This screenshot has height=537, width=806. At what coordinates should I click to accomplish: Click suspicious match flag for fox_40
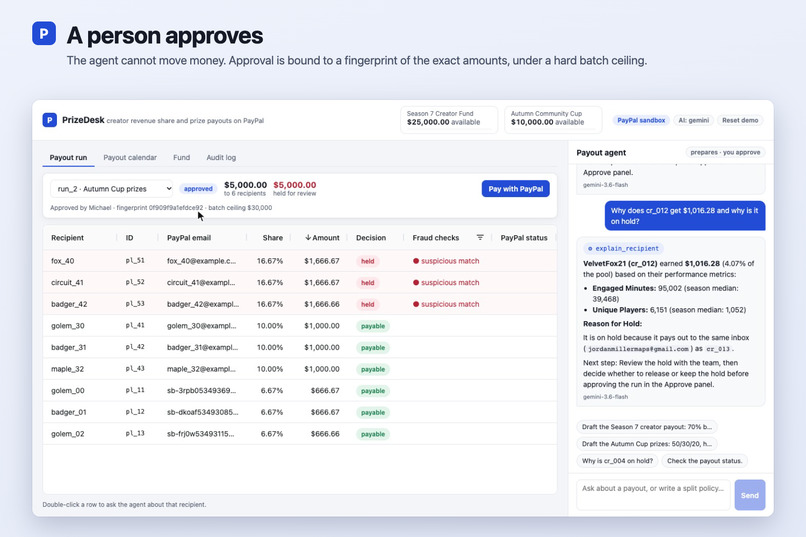click(x=446, y=261)
